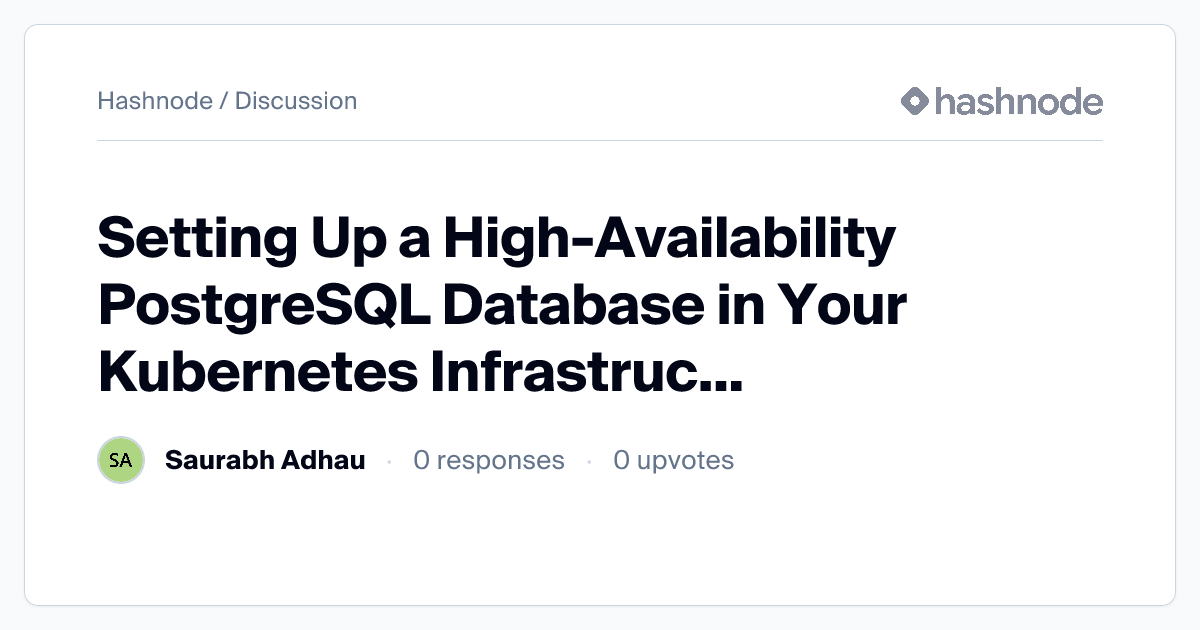Select the Discussion breadcrumb item
1200x630 pixels.
(x=296, y=101)
